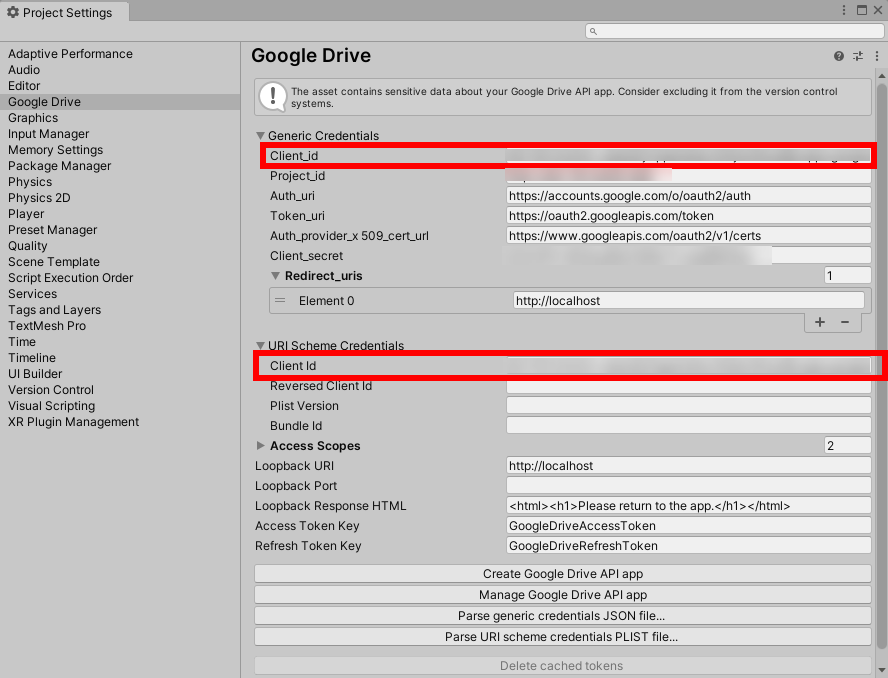Screen dimensions: 888x678
Task: Click the empty Loopback Port field
Action: [689, 486]
